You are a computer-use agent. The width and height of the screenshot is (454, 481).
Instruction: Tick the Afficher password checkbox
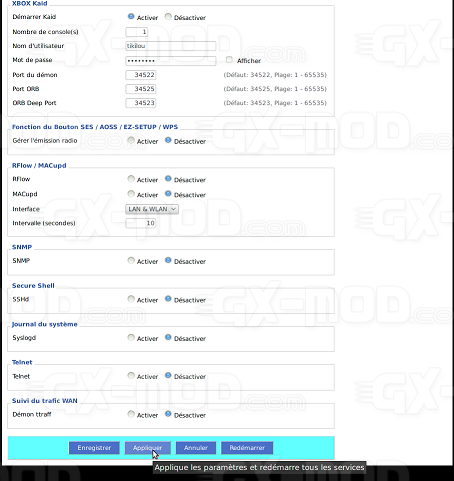(x=229, y=60)
